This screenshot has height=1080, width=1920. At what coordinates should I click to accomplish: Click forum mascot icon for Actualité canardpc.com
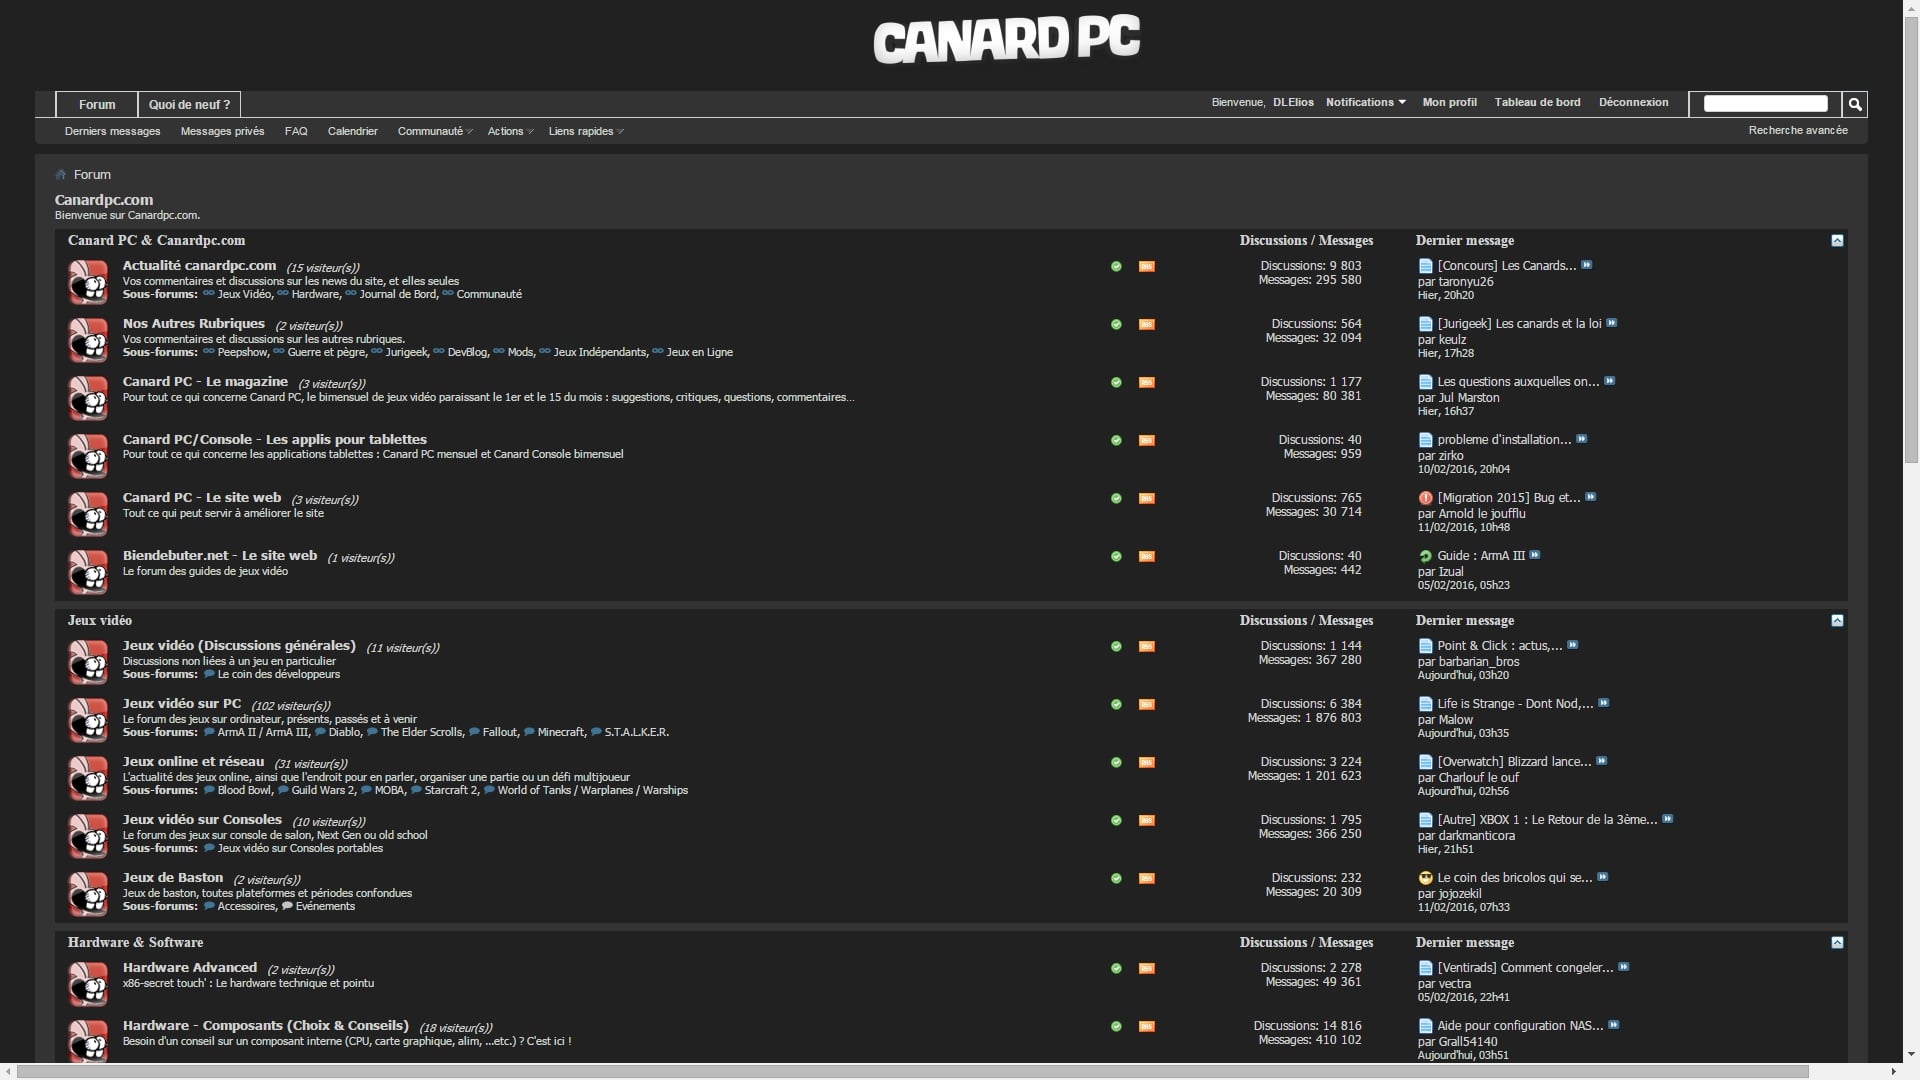88,282
